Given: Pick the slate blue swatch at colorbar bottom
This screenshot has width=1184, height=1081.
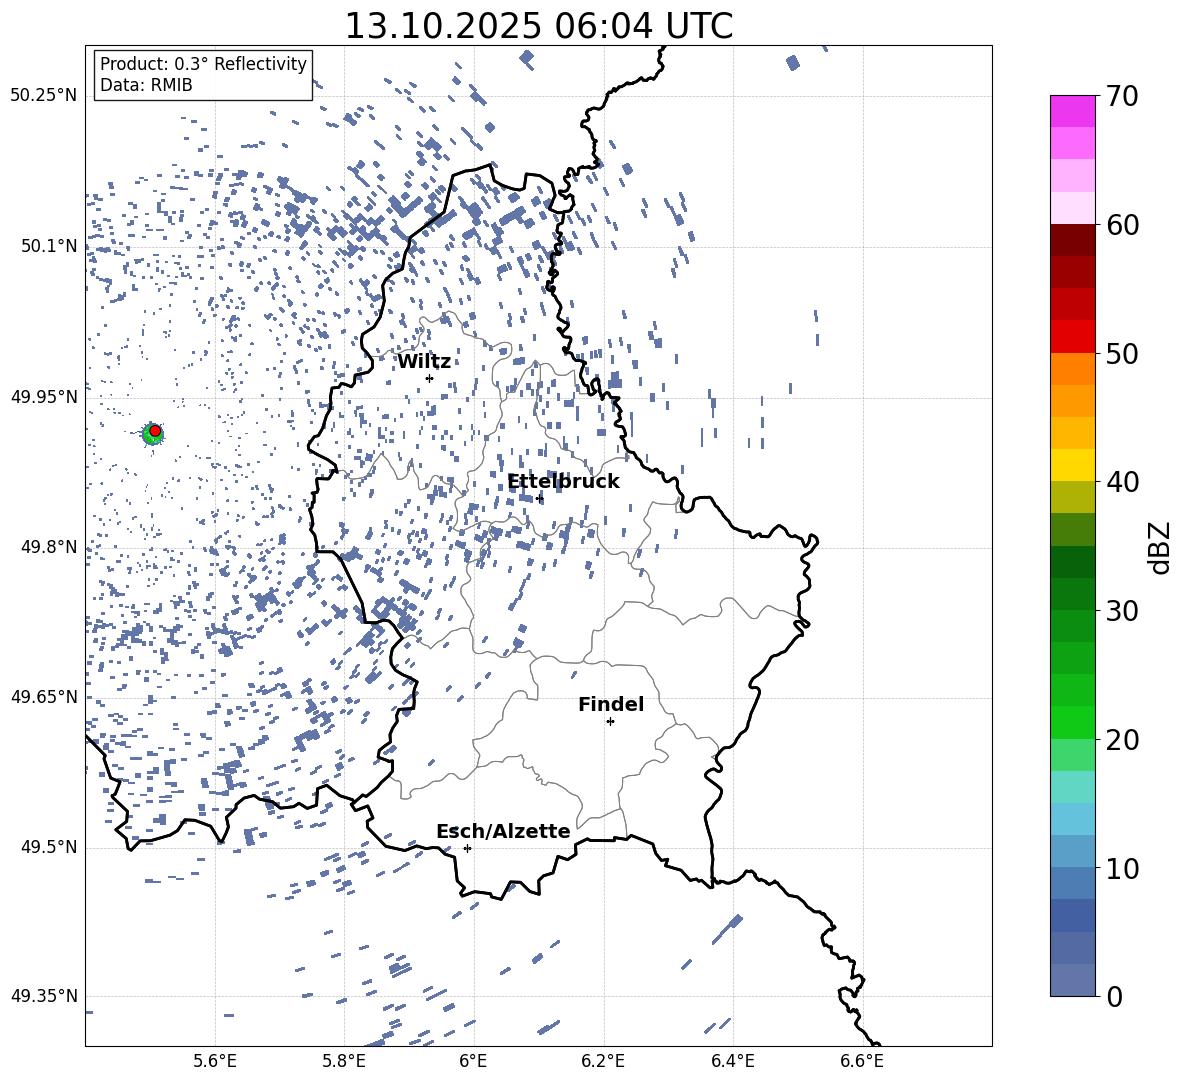Looking at the screenshot, I should coord(1073,980).
